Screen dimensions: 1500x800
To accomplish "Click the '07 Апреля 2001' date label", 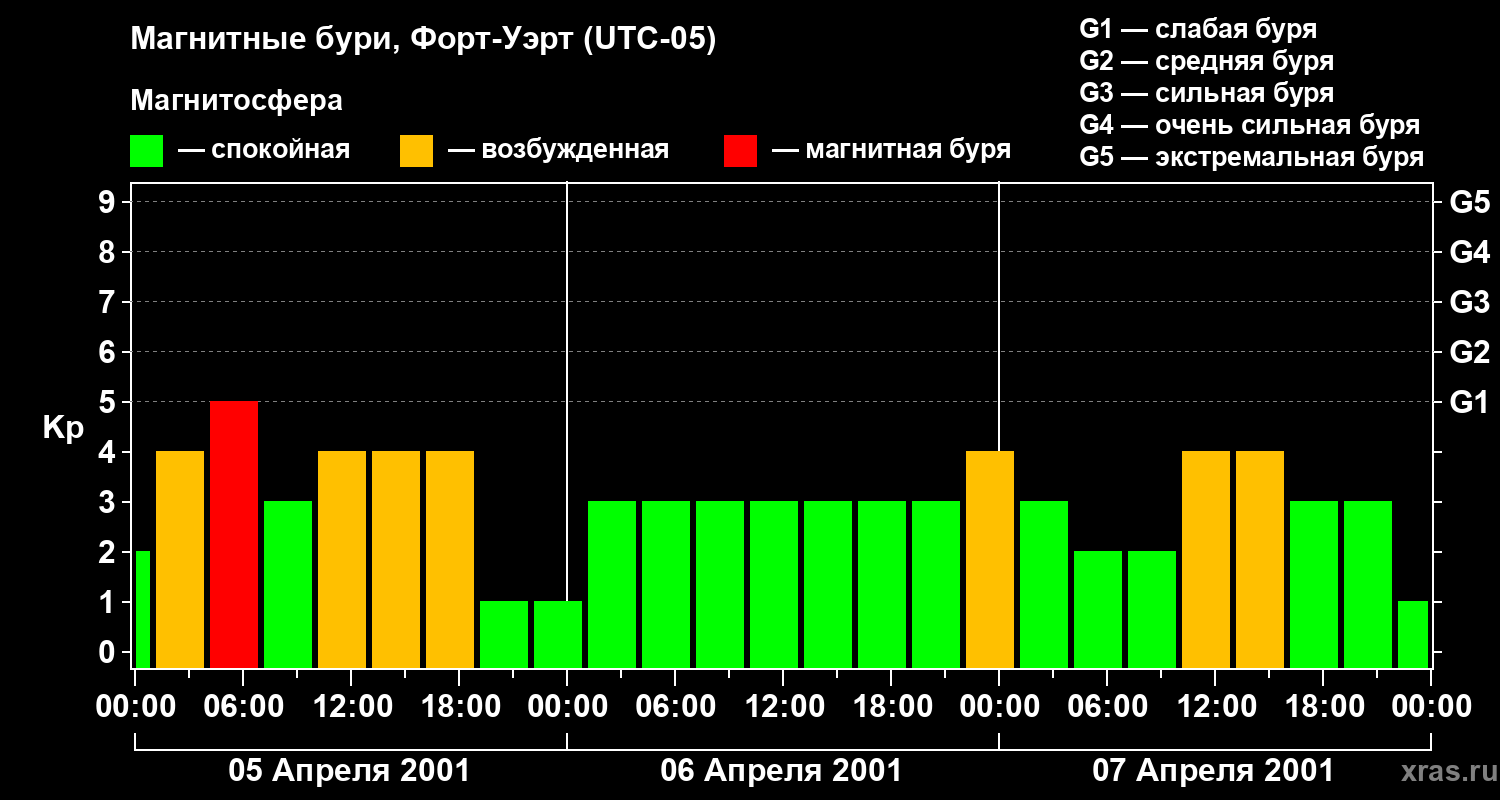I will (1213, 770).
